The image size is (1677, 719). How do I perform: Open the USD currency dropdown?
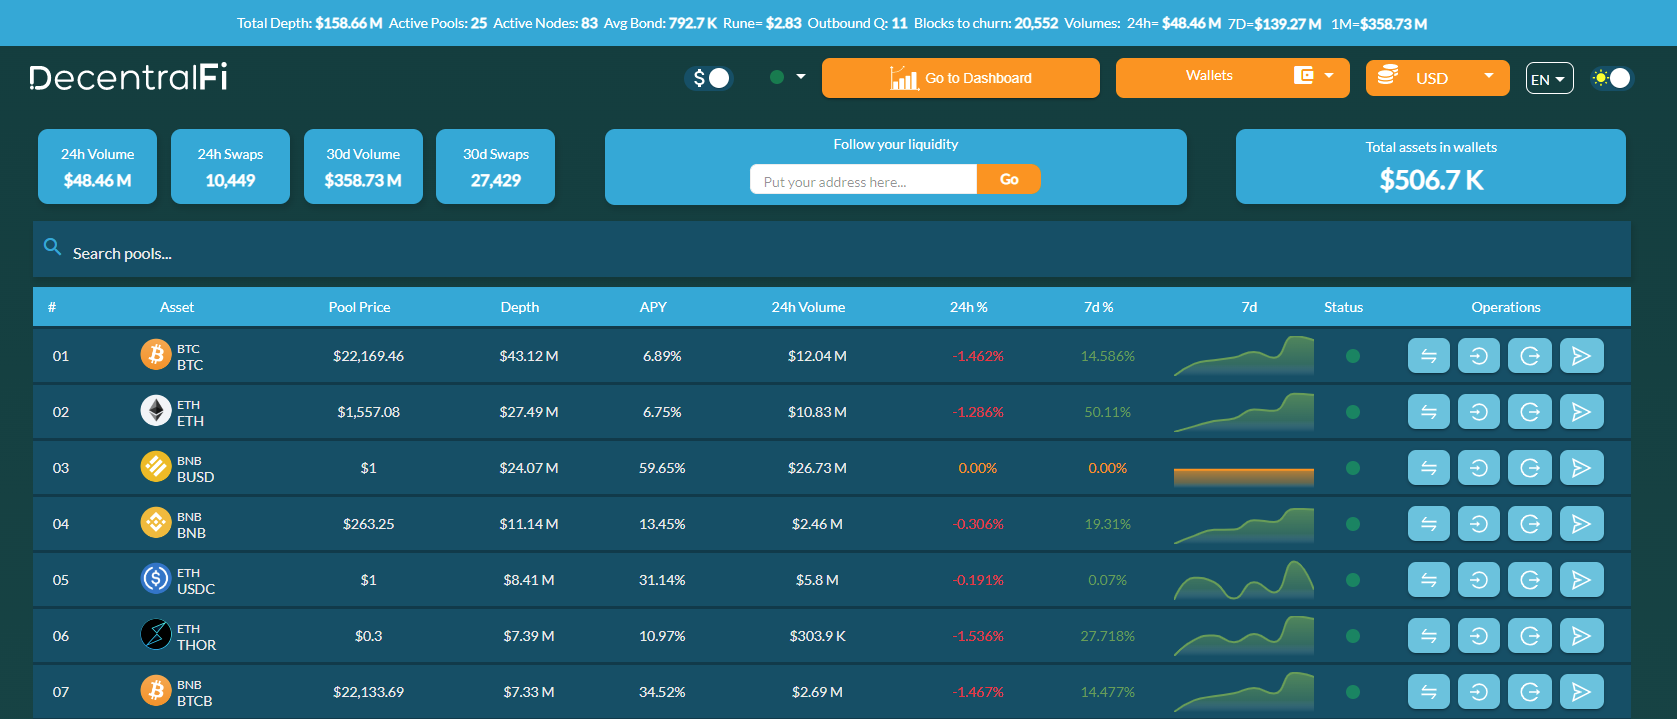pos(1437,77)
